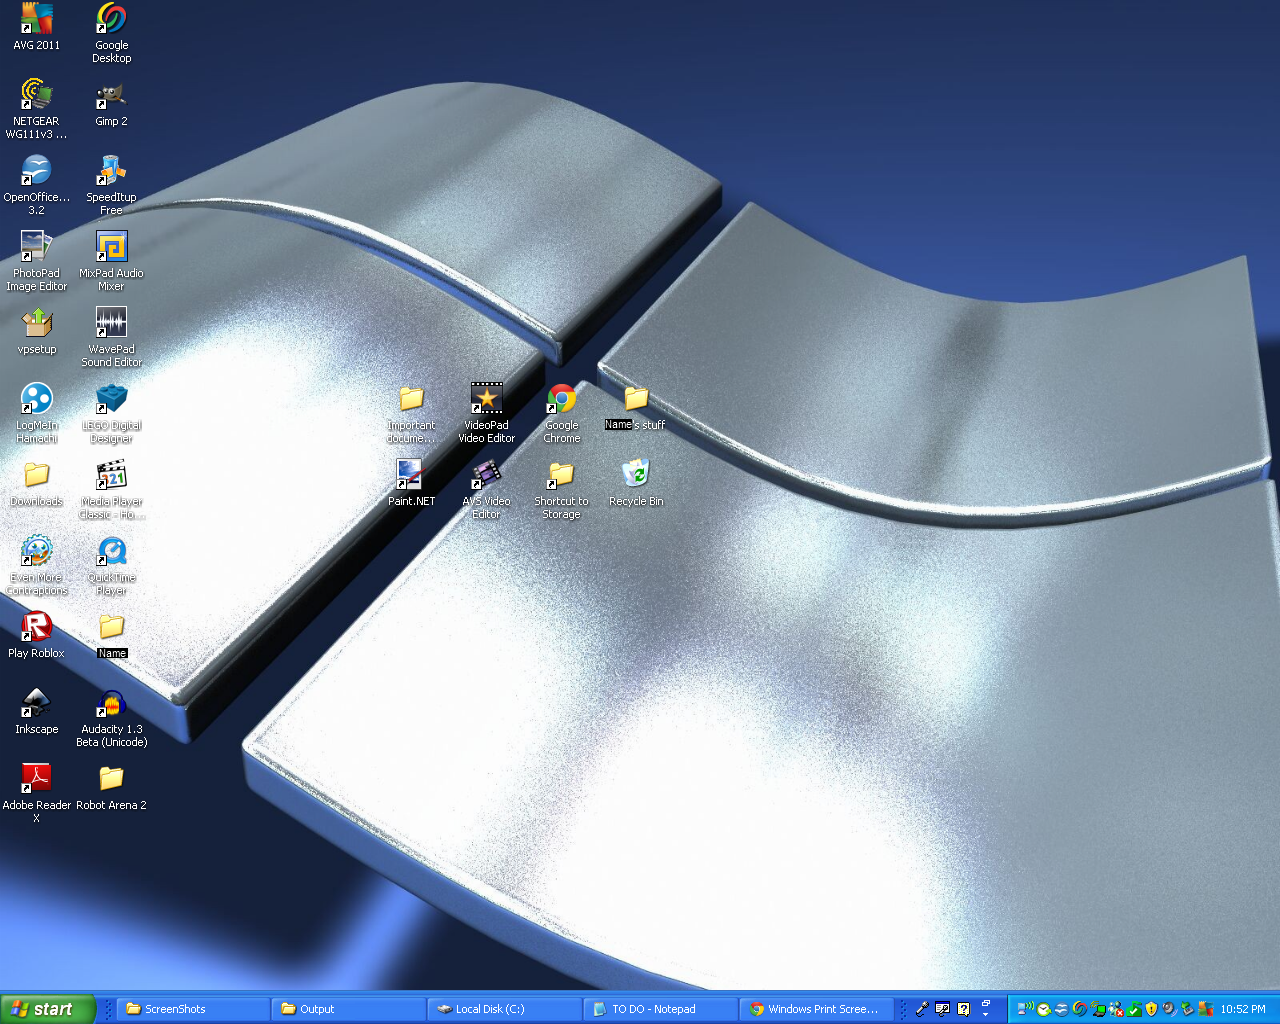The height and width of the screenshot is (1024, 1280).
Task: Click the language bar microphone icon
Action: coord(922,1009)
